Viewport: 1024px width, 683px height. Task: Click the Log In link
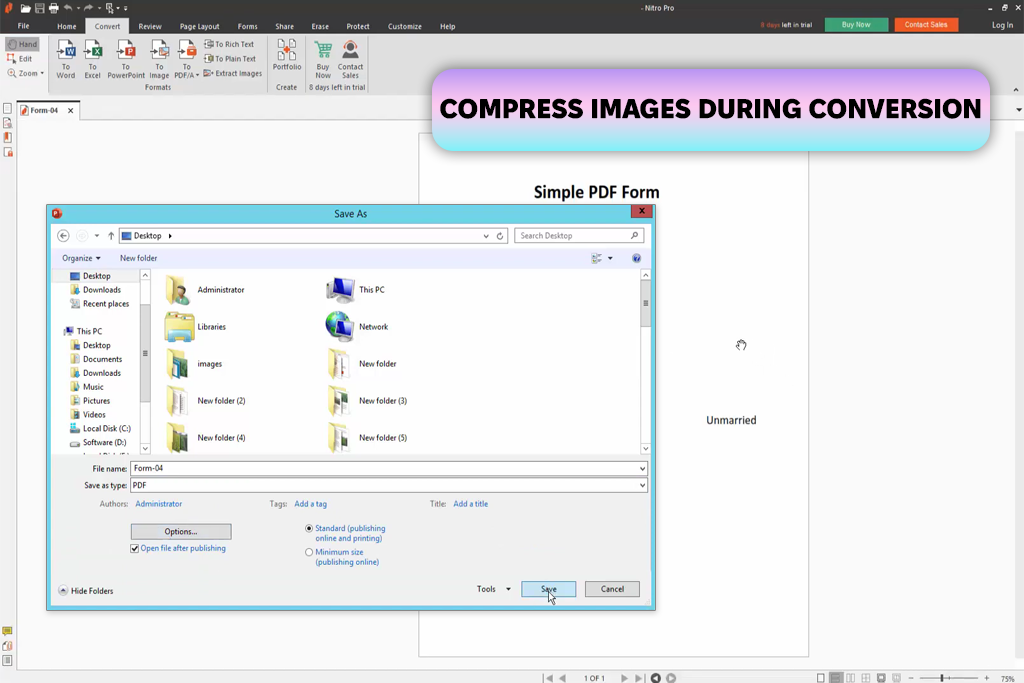tap(1002, 25)
